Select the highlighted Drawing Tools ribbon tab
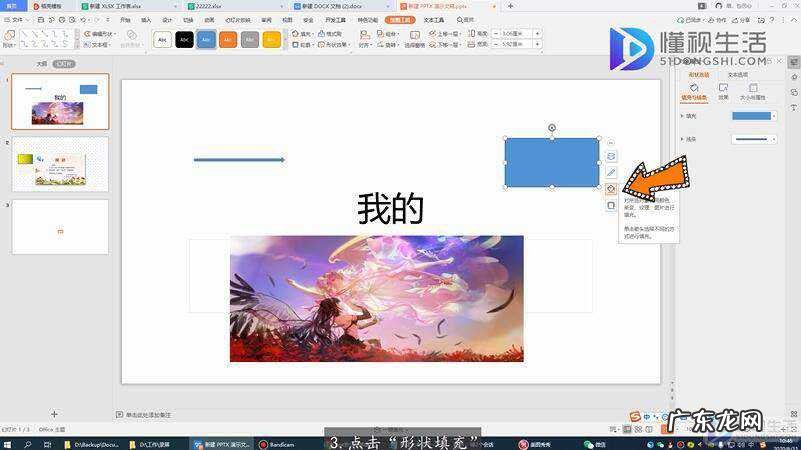 click(399, 20)
